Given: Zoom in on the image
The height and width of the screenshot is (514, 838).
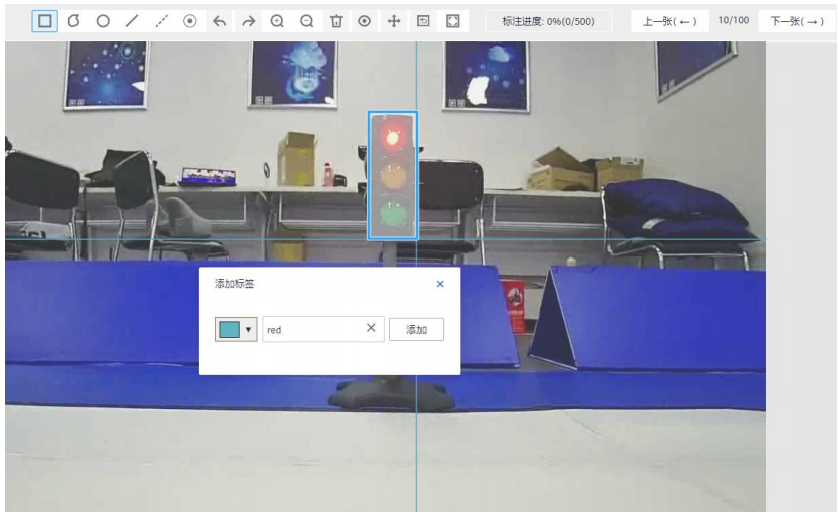Looking at the screenshot, I should click(x=277, y=21).
